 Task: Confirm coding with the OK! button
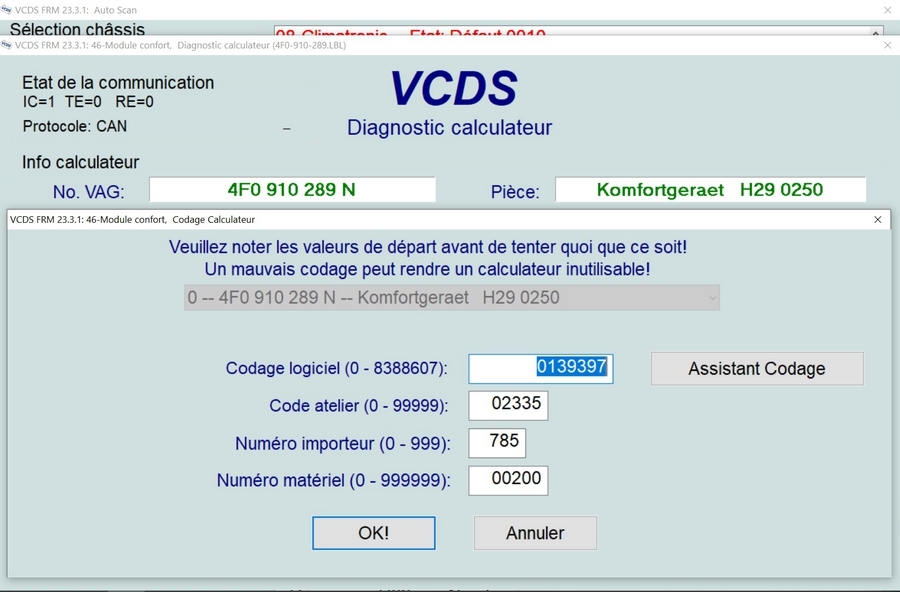(x=374, y=533)
